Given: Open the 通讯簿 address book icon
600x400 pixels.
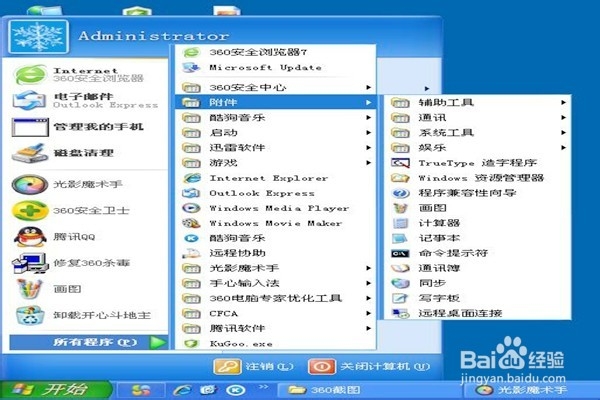Looking at the screenshot, I should 400,268.
